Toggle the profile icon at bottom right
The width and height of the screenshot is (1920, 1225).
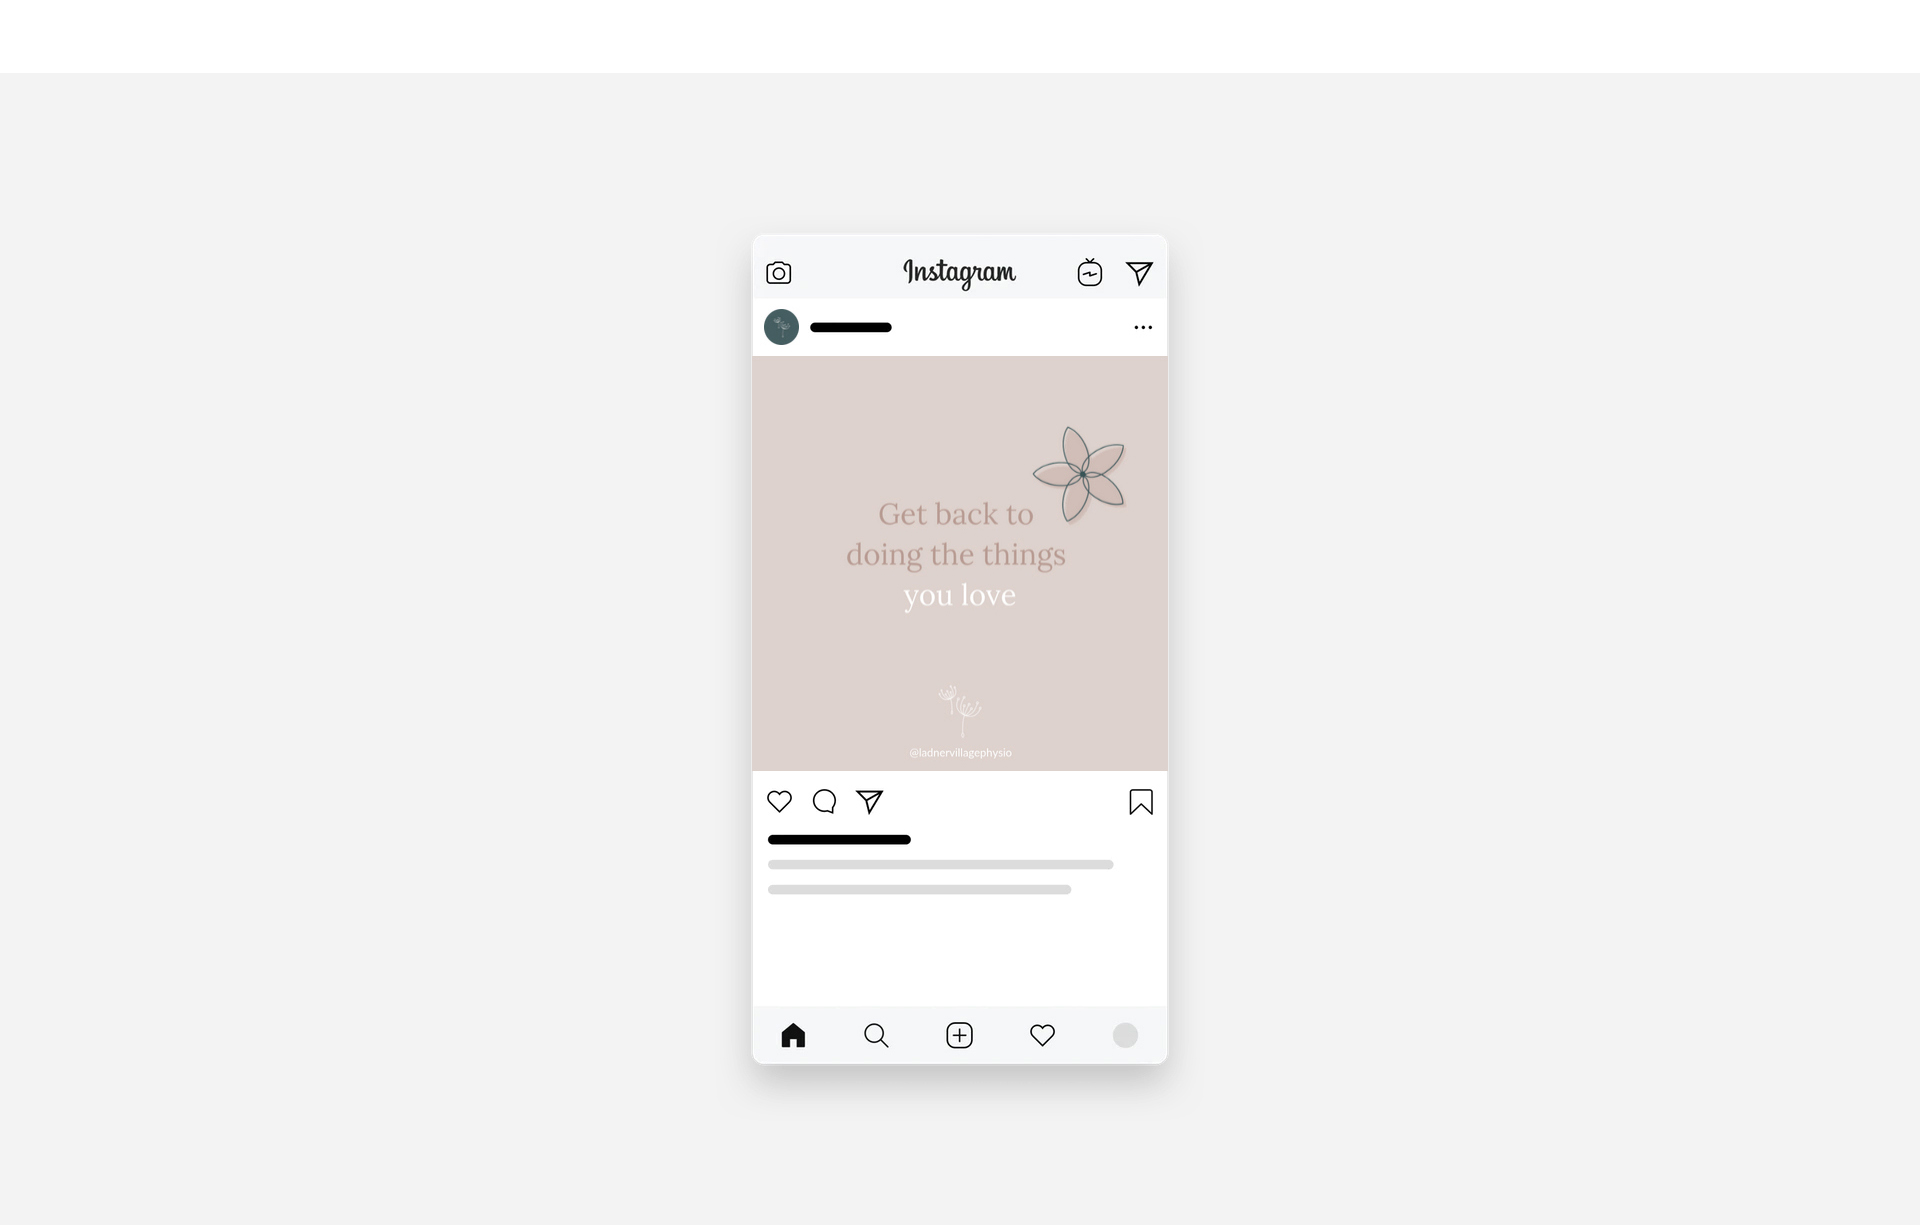[1127, 1036]
